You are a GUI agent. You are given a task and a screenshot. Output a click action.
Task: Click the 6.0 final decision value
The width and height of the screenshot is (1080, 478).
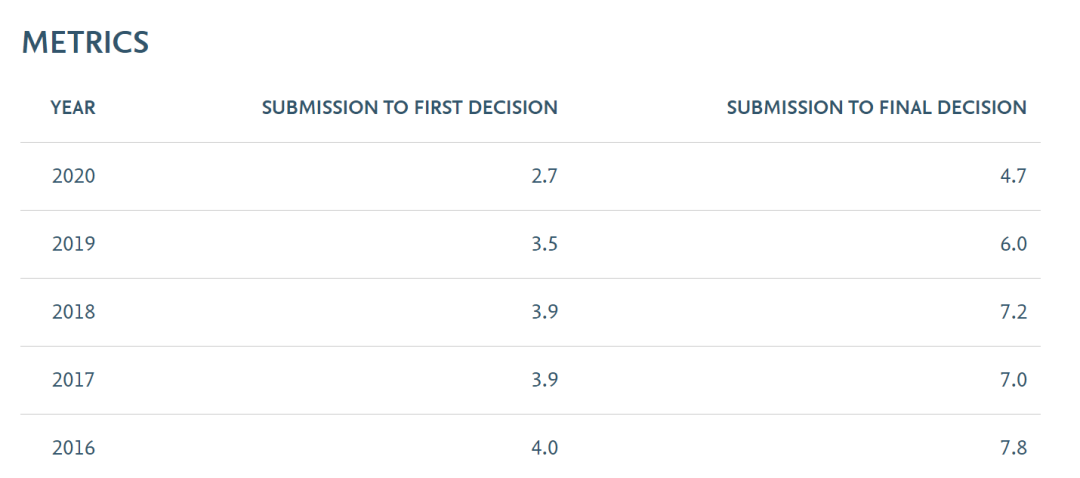click(x=1013, y=244)
